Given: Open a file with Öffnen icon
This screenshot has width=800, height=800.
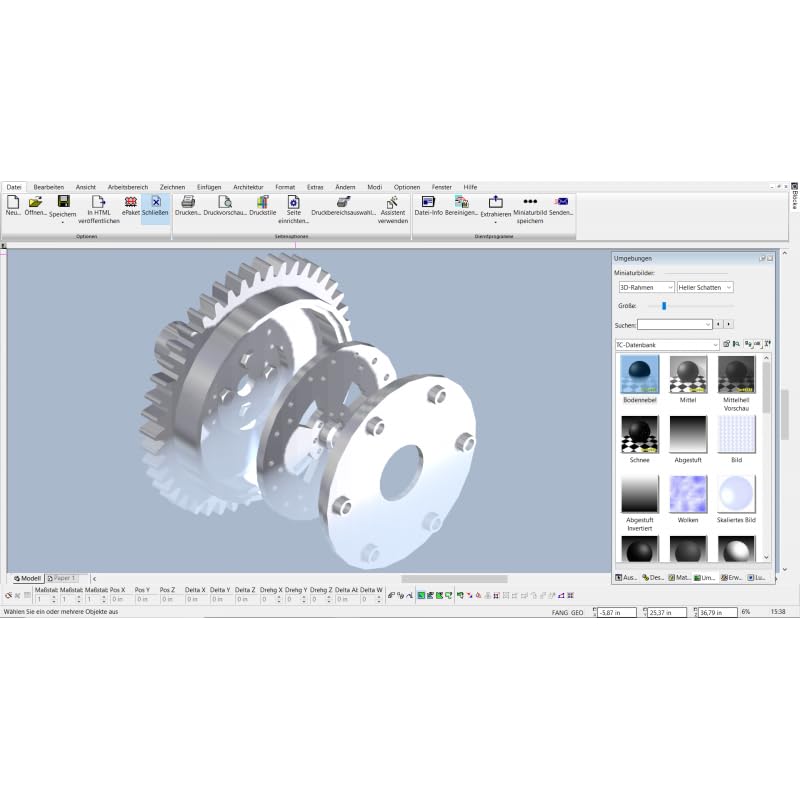Looking at the screenshot, I should click(x=35, y=202).
